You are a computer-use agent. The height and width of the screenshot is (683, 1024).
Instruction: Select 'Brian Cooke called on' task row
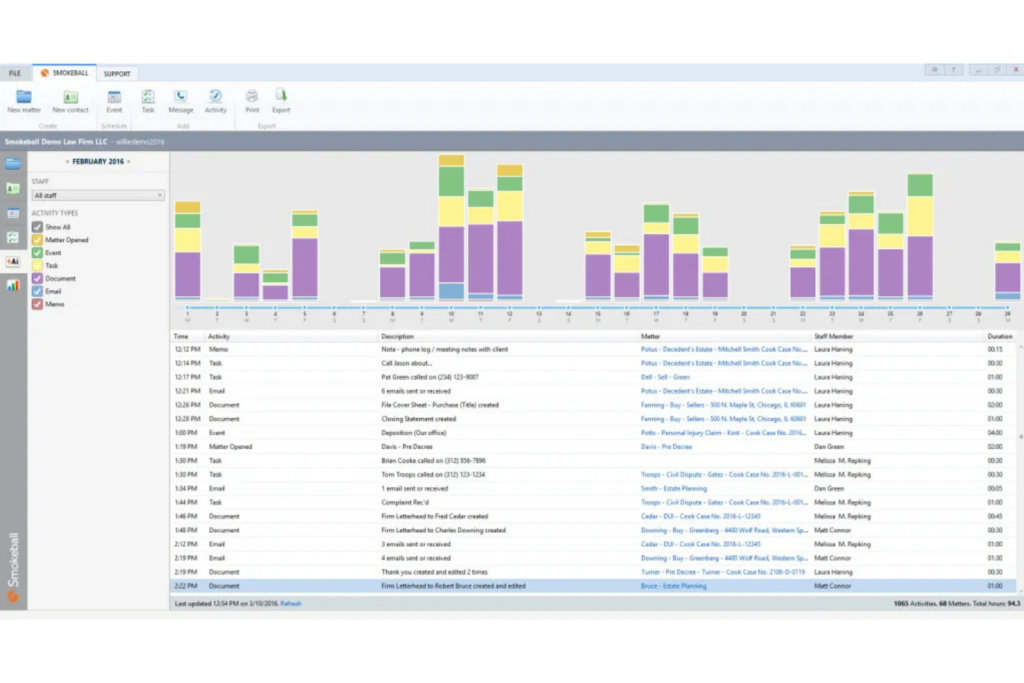point(593,460)
